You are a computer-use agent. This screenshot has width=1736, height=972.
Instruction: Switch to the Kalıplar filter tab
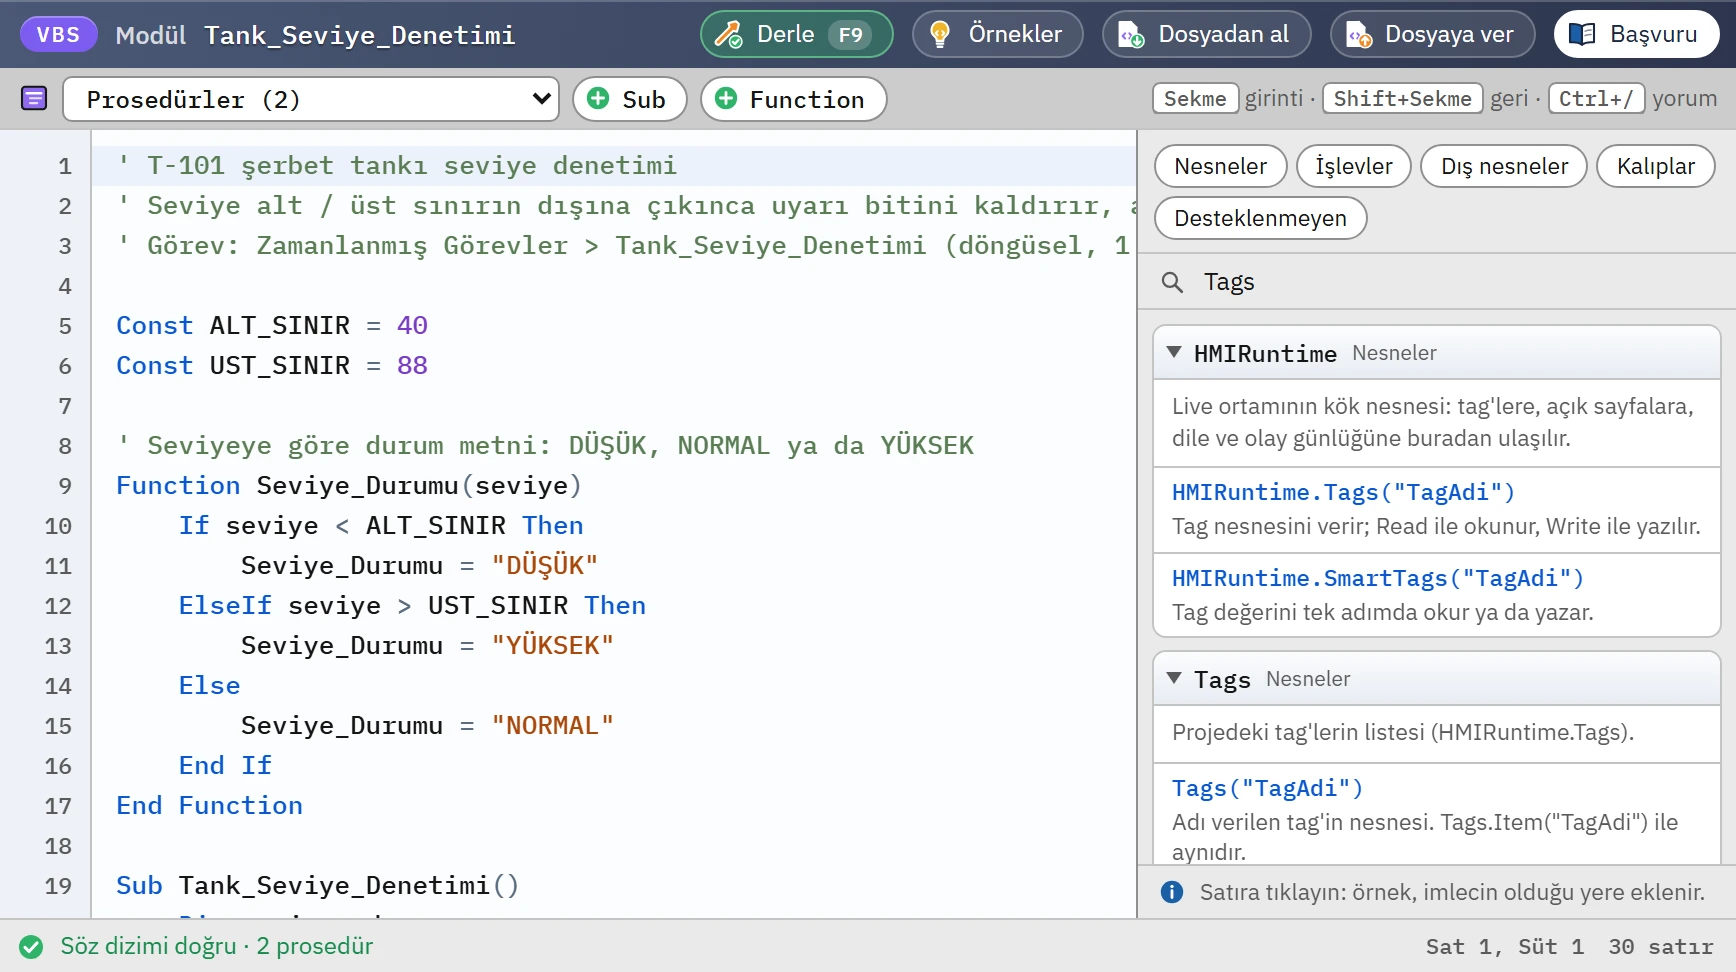tap(1655, 166)
